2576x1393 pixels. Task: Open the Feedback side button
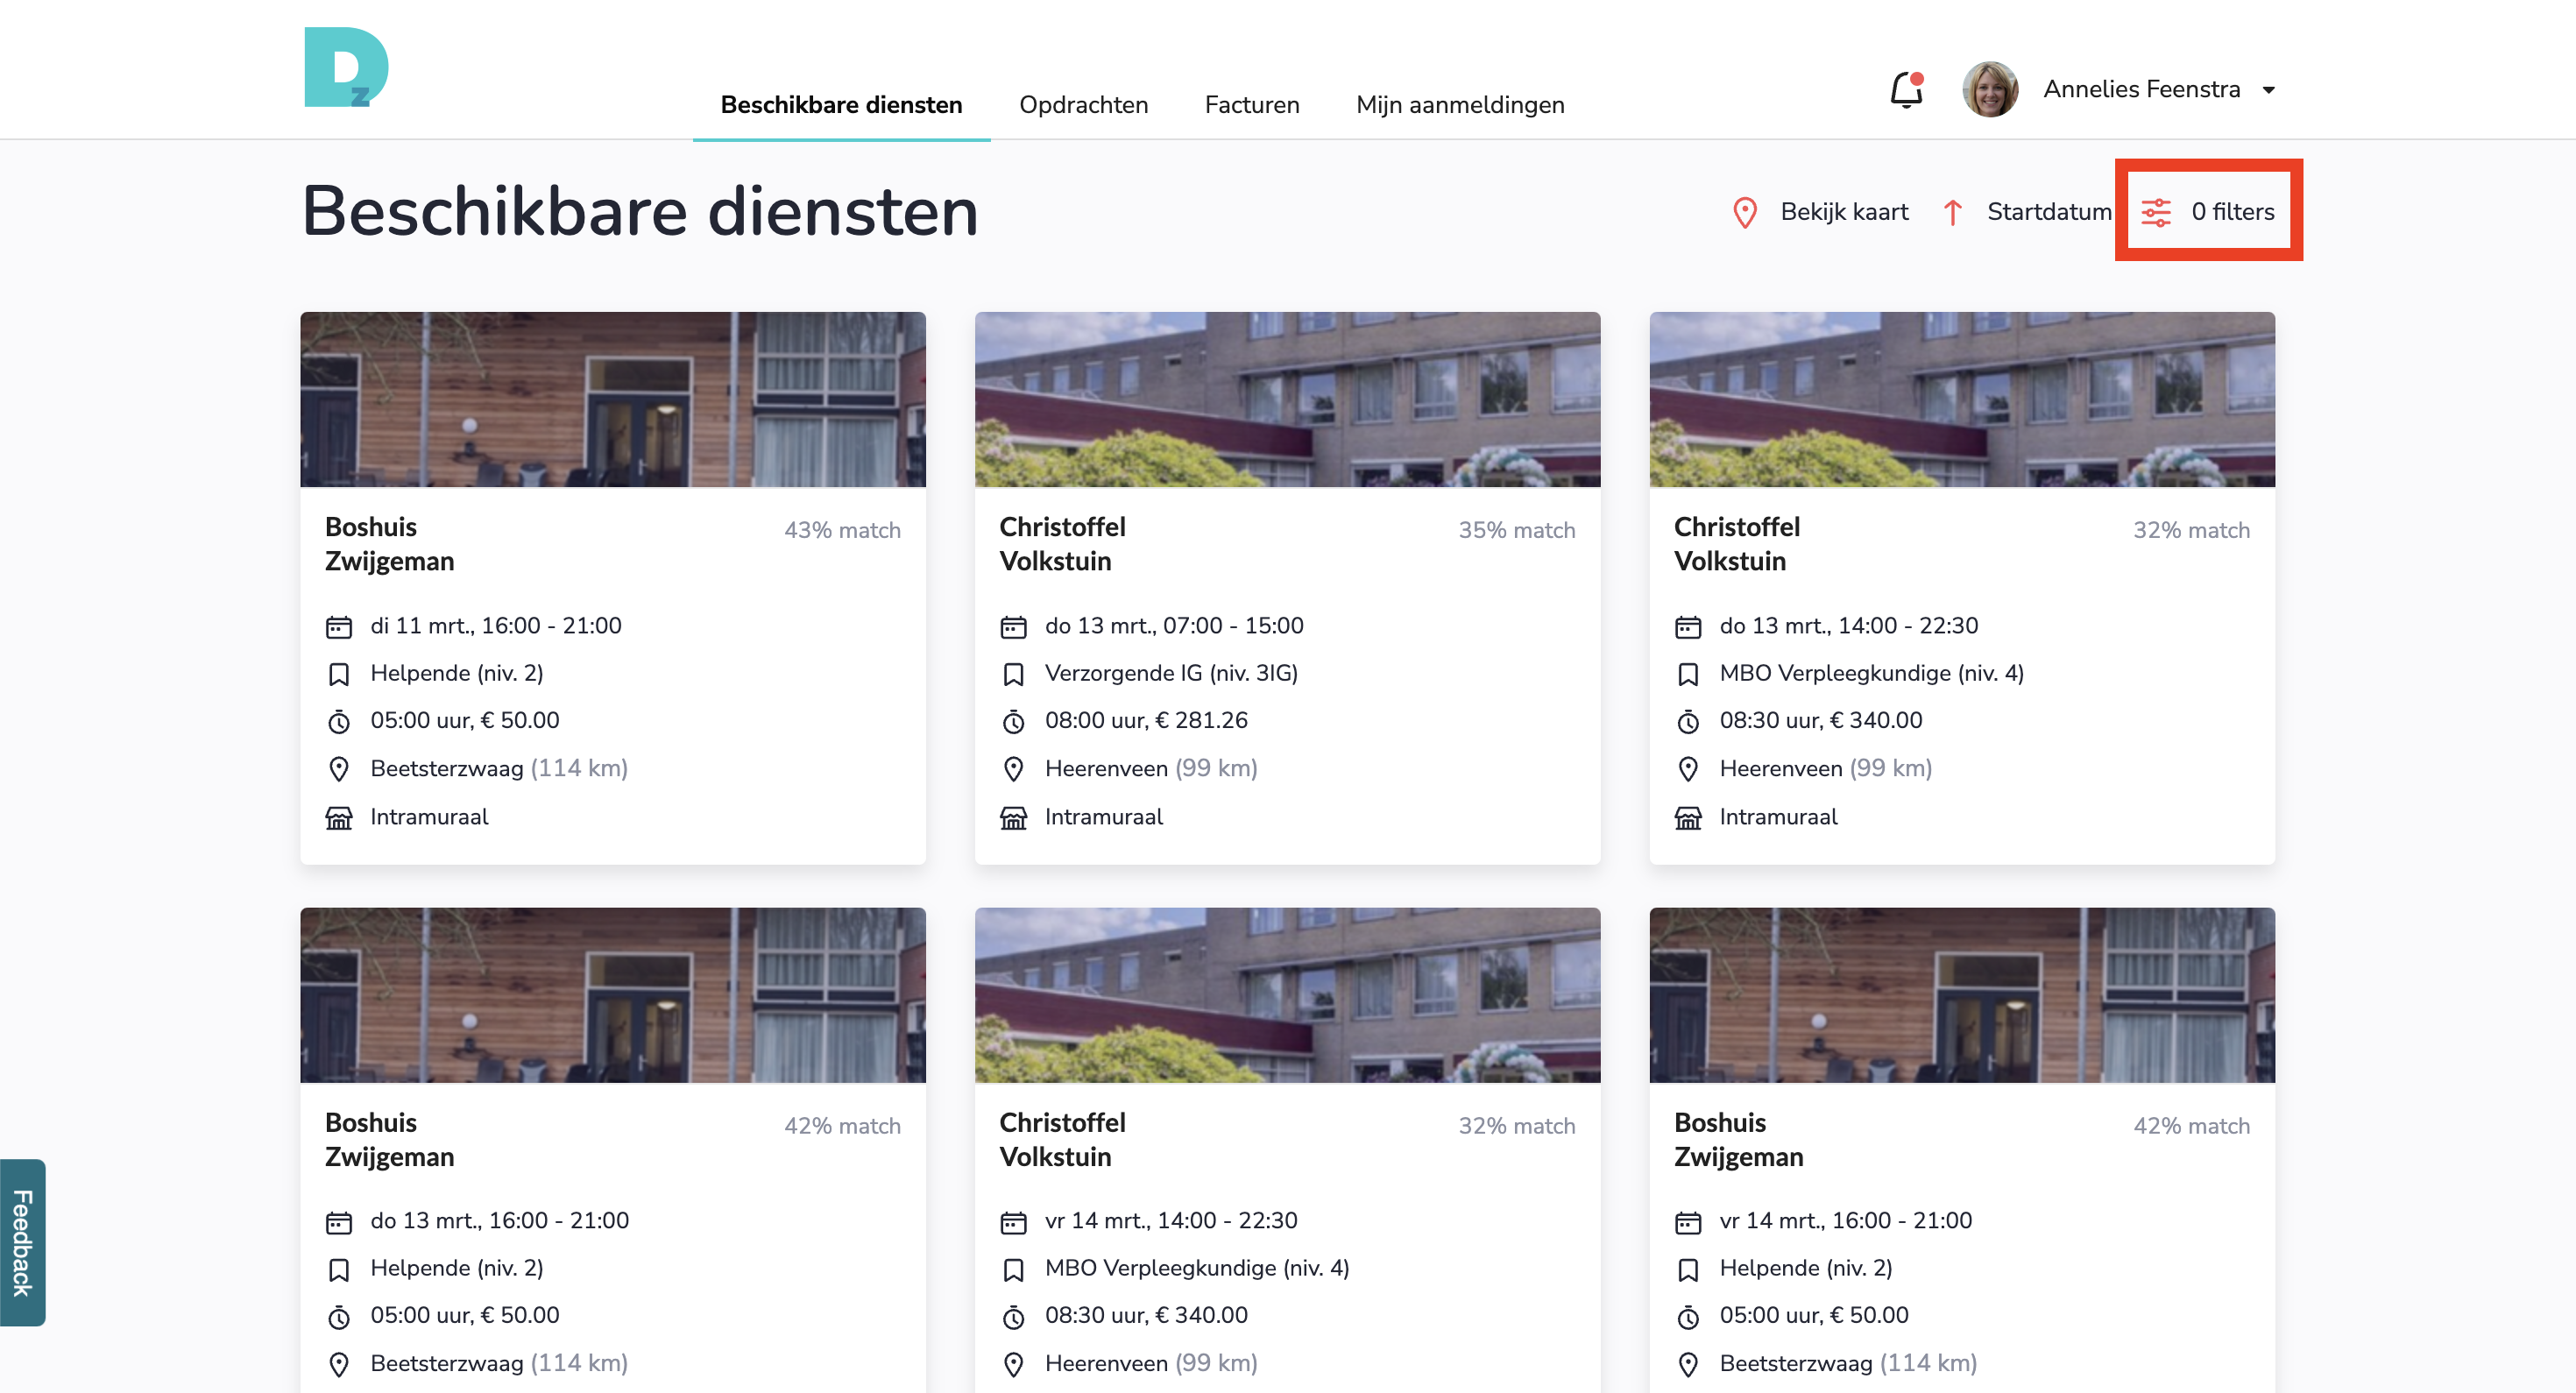[22, 1241]
